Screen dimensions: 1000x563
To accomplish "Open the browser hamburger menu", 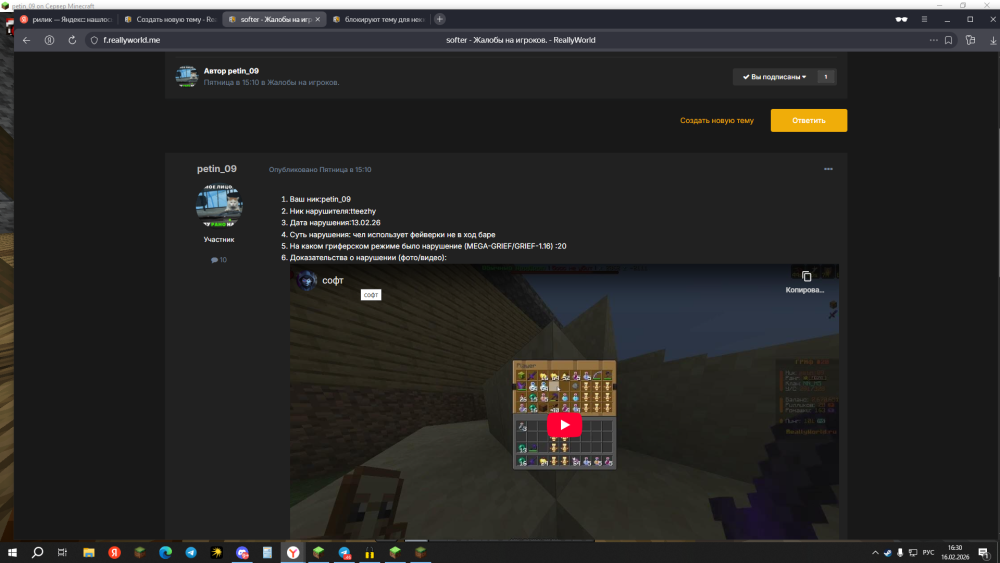I will (x=924, y=19).
